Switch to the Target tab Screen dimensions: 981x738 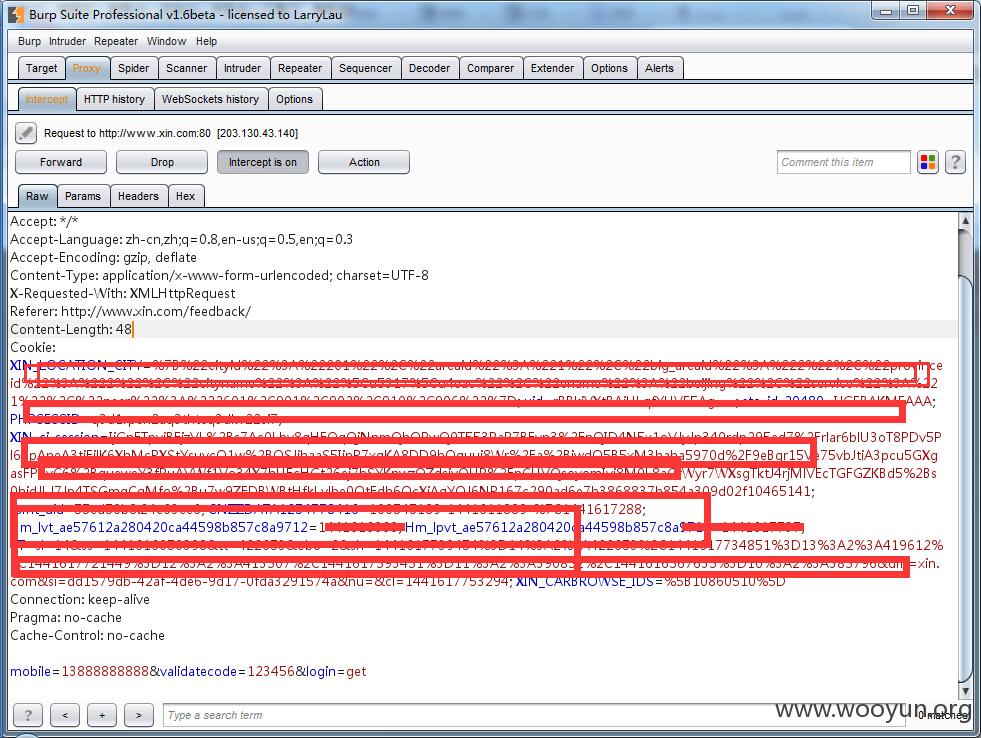tap(41, 68)
